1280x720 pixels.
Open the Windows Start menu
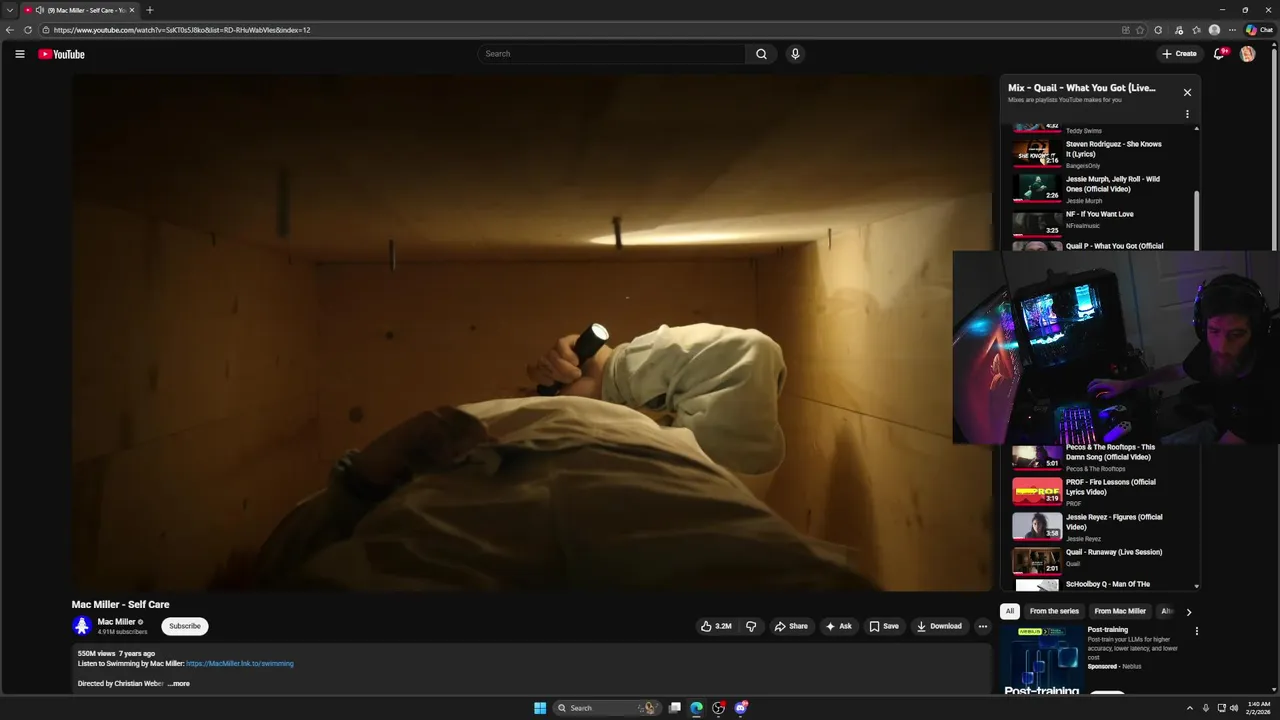point(540,708)
